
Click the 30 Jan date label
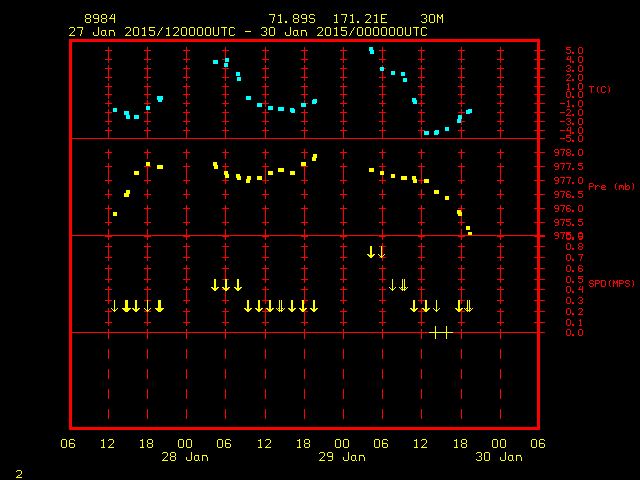coord(499,457)
